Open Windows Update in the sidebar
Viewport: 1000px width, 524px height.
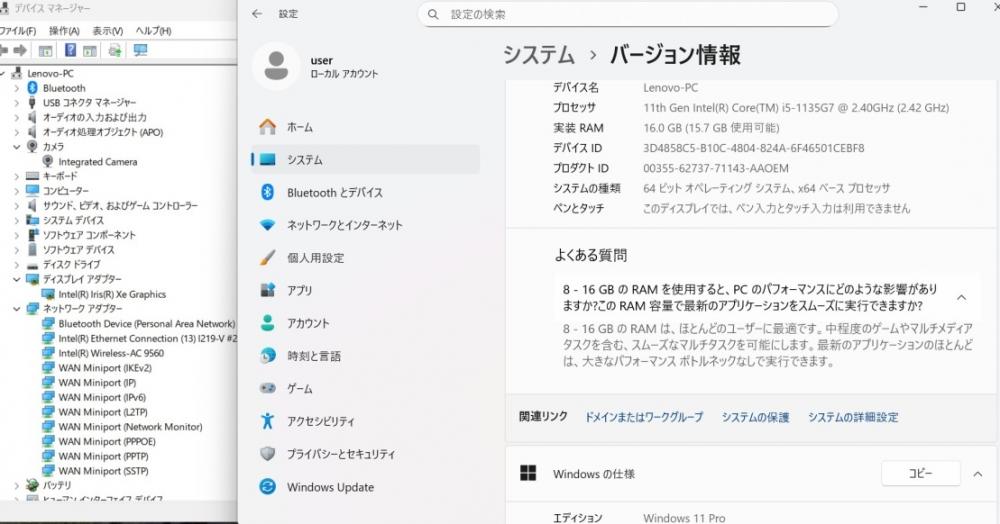[365, 487]
